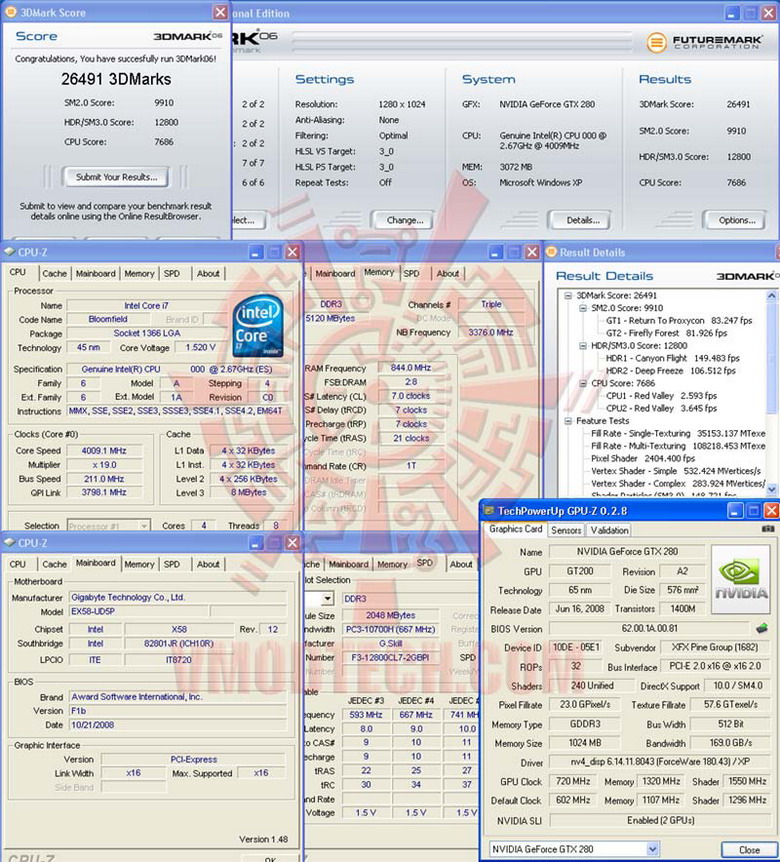780x862 pixels.
Task: Click the 'XFX Pine Group (1682)' subvendor value
Action: [715, 647]
